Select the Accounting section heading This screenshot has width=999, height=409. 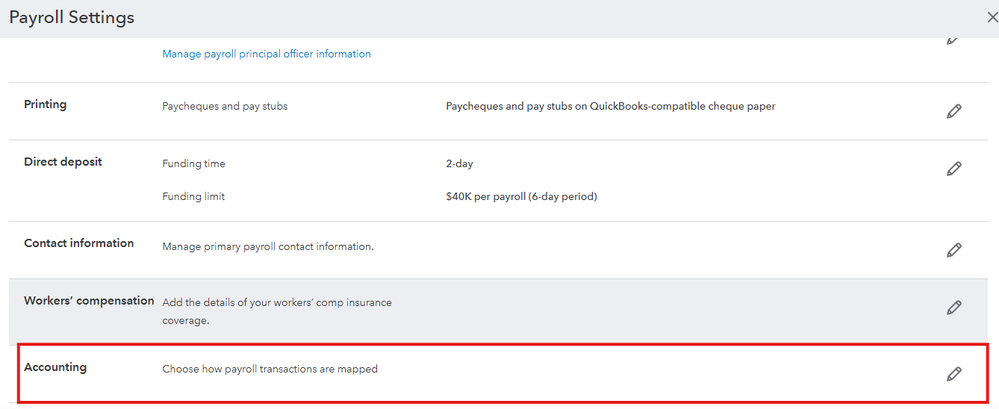[55, 367]
